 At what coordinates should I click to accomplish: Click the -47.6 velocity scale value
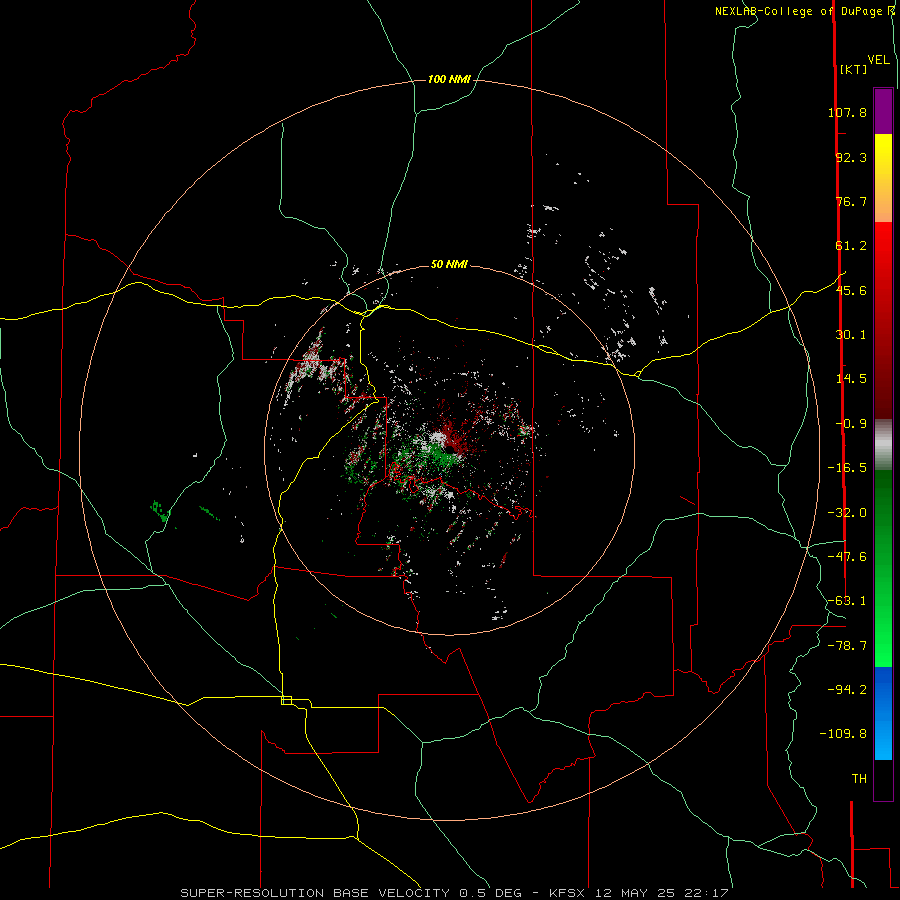point(848,557)
